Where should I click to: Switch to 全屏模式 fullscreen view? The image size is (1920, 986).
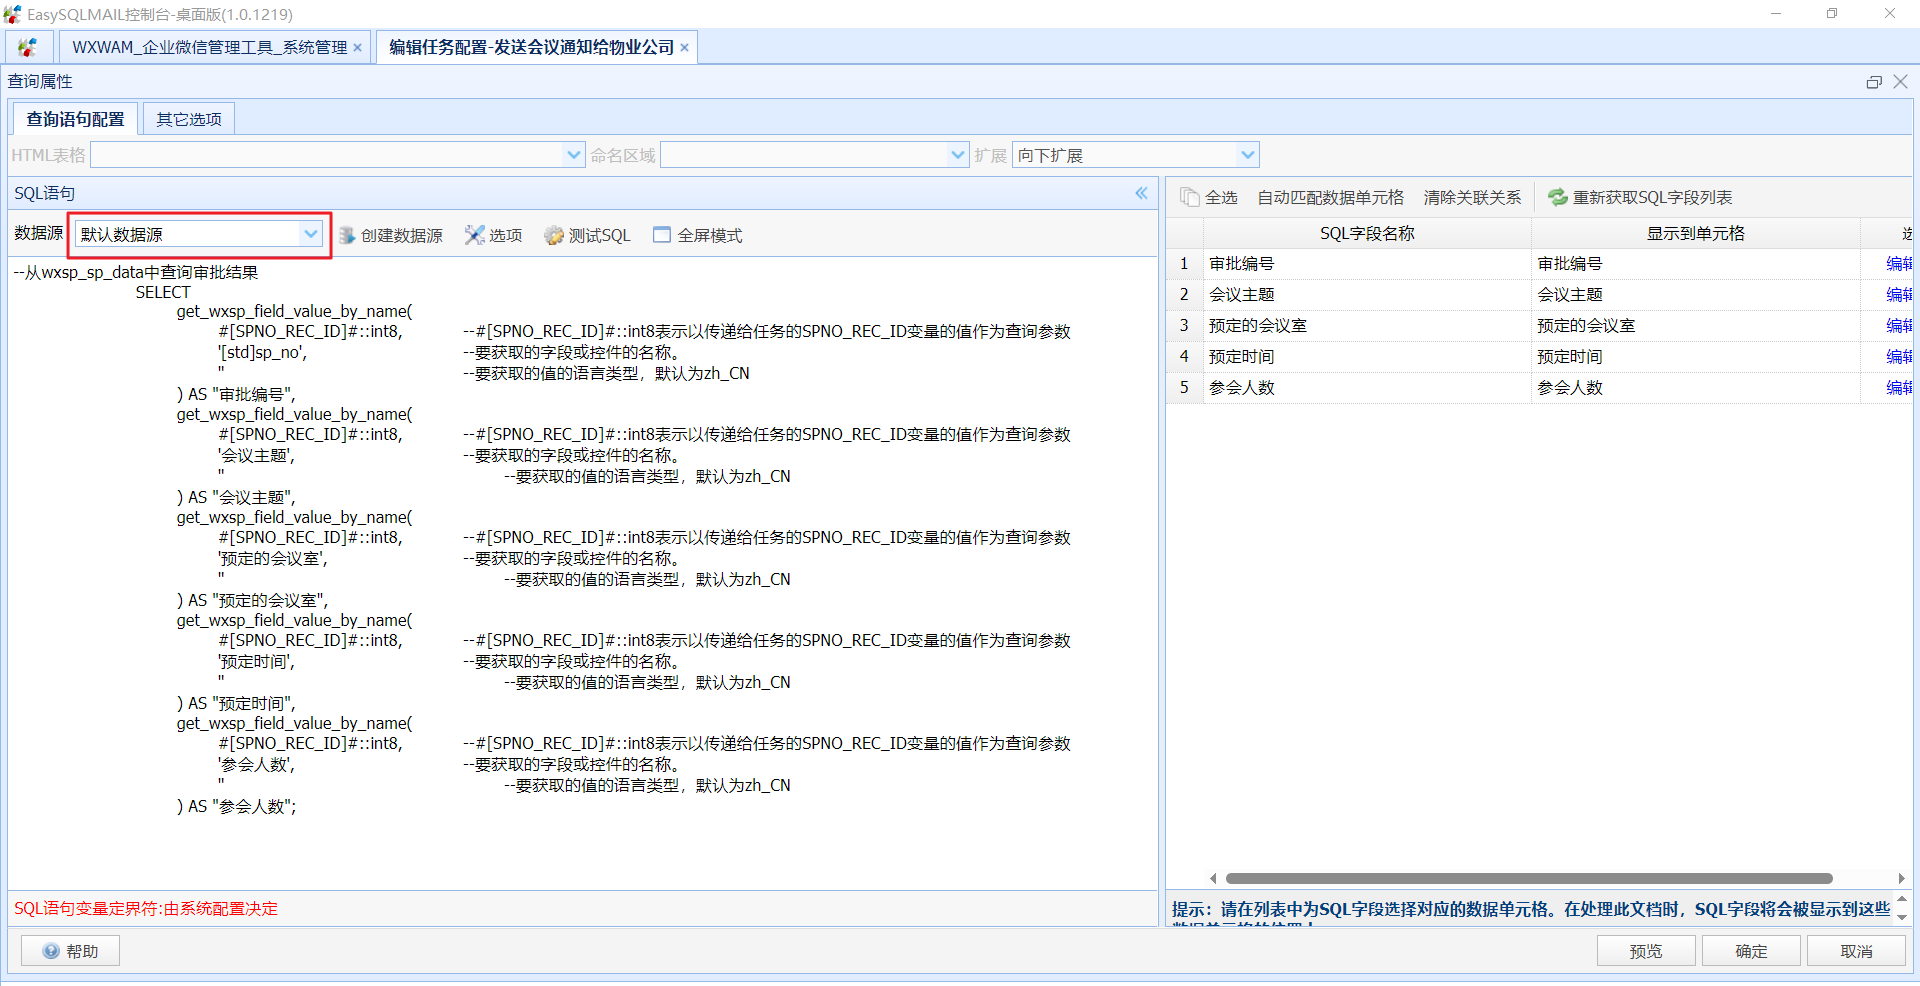pyautogui.click(x=662, y=235)
